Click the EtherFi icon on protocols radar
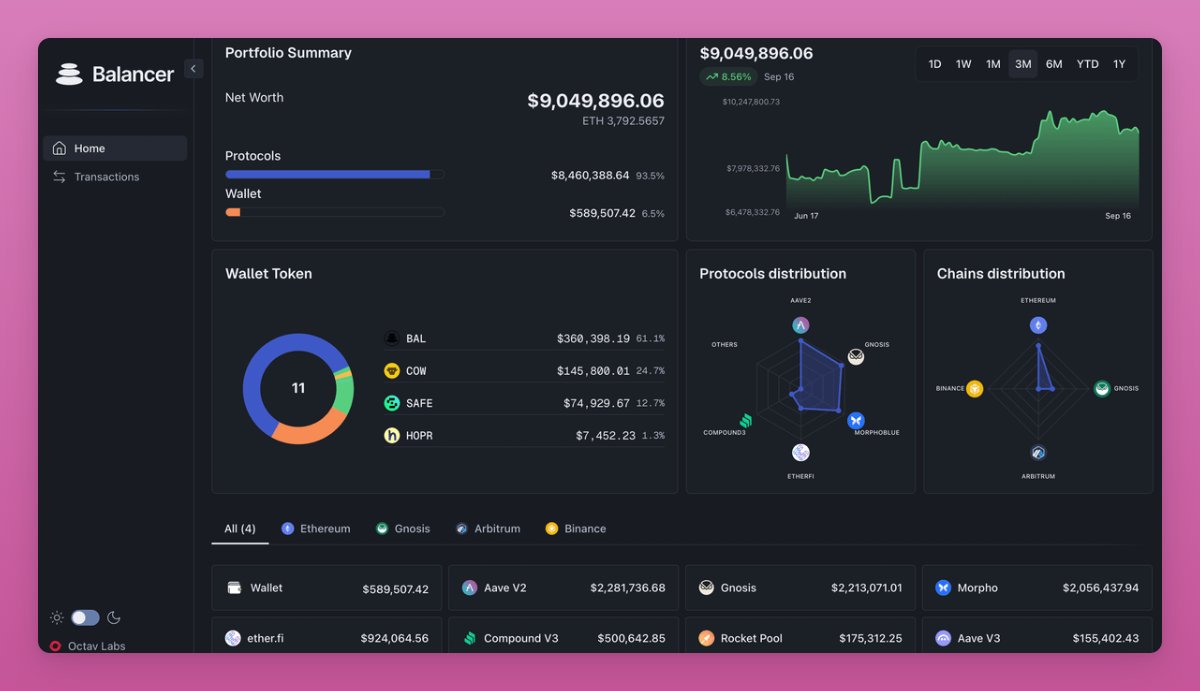Image resolution: width=1200 pixels, height=691 pixels. tap(800, 452)
